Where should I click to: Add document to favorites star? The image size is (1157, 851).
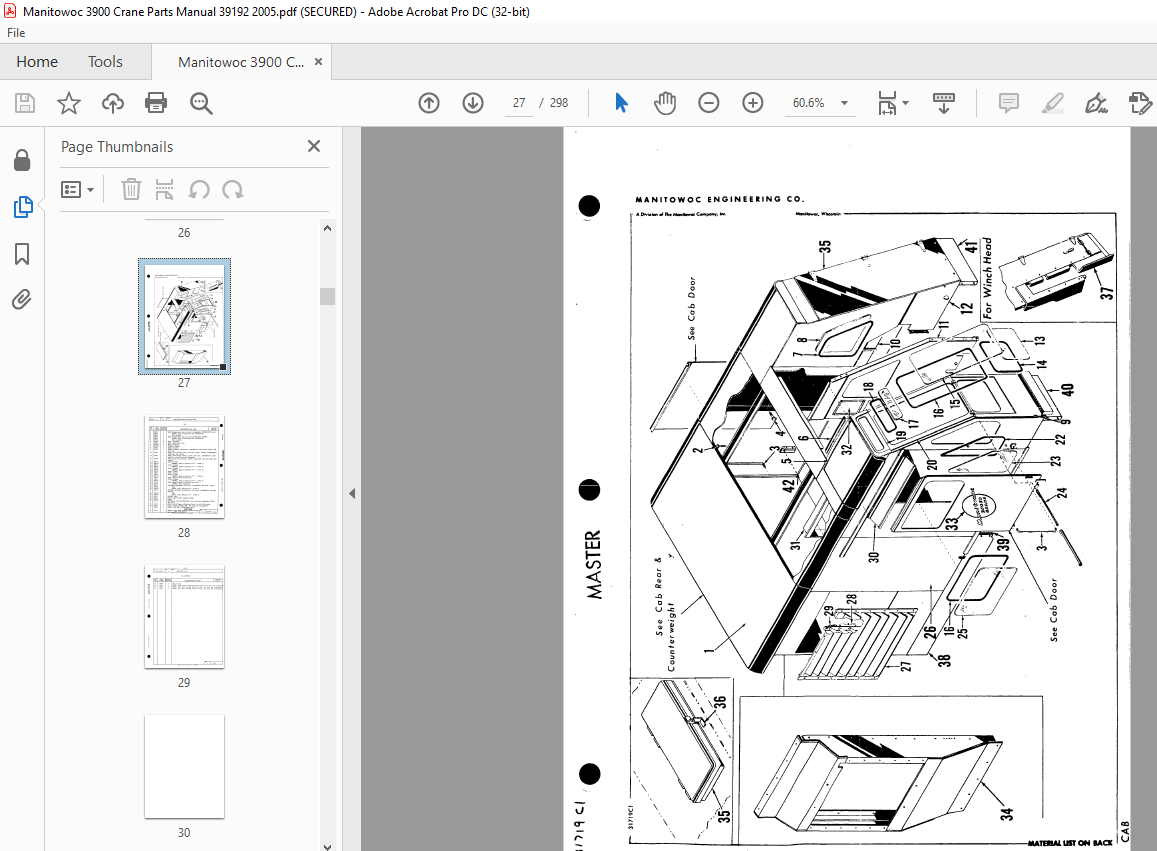tap(69, 103)
